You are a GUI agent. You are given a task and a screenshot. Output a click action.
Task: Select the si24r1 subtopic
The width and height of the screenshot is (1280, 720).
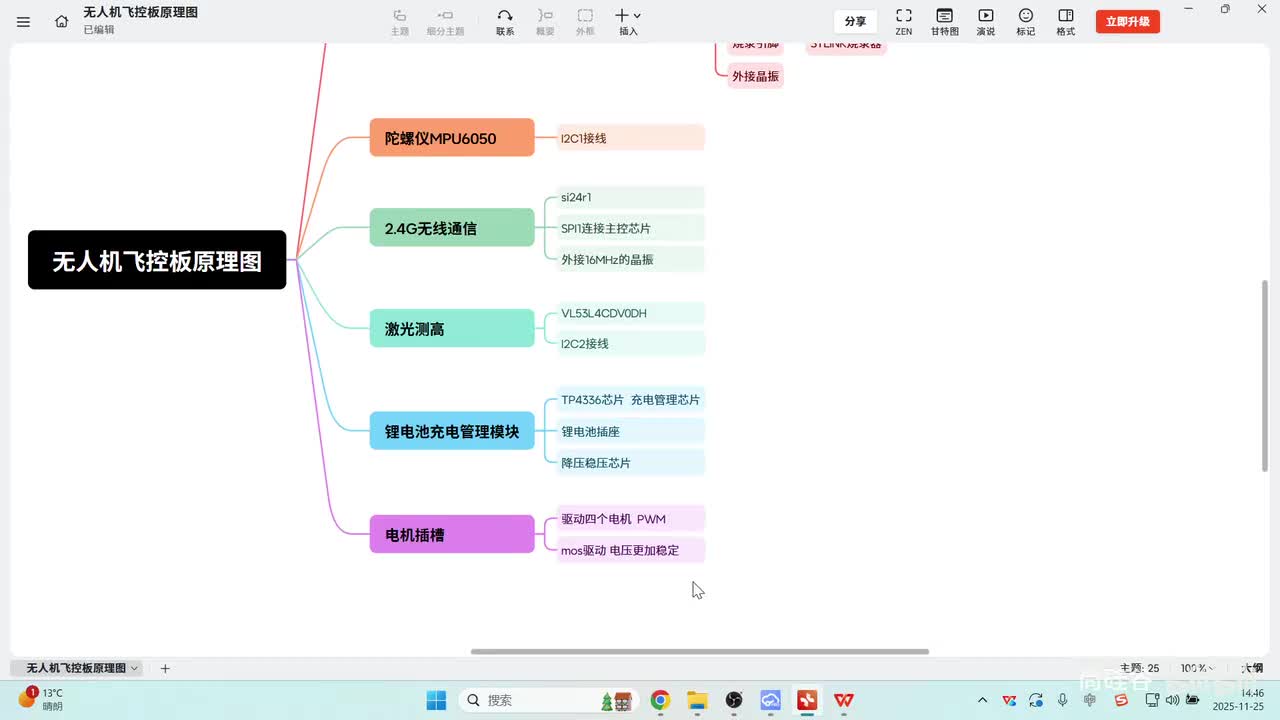click(631, 197)
